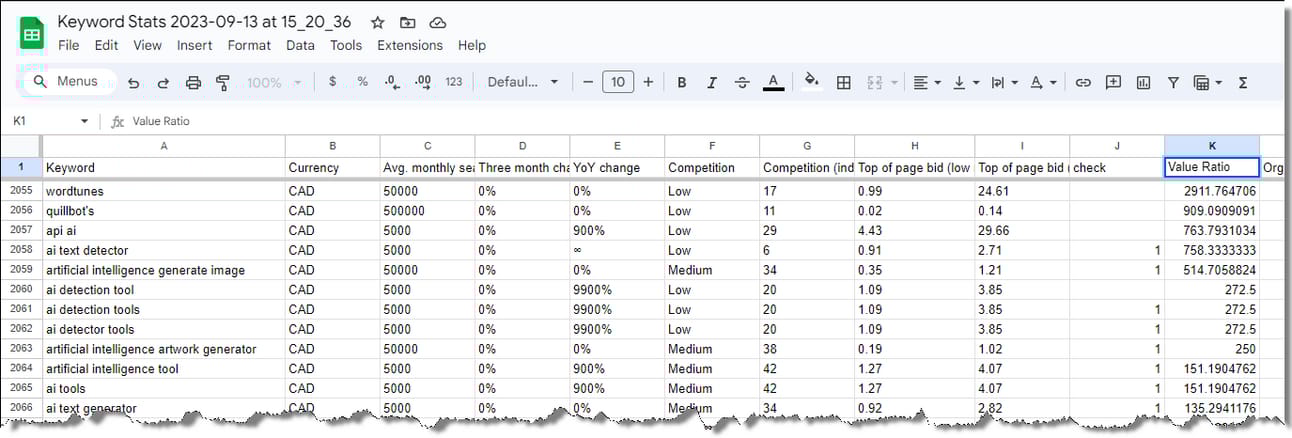Print the spreadsheet

coord(194,82)
